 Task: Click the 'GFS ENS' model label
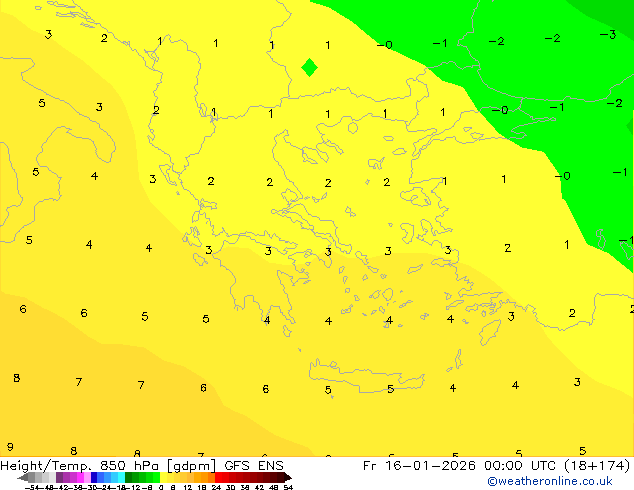pyautogui.click(x=254, y=466)
